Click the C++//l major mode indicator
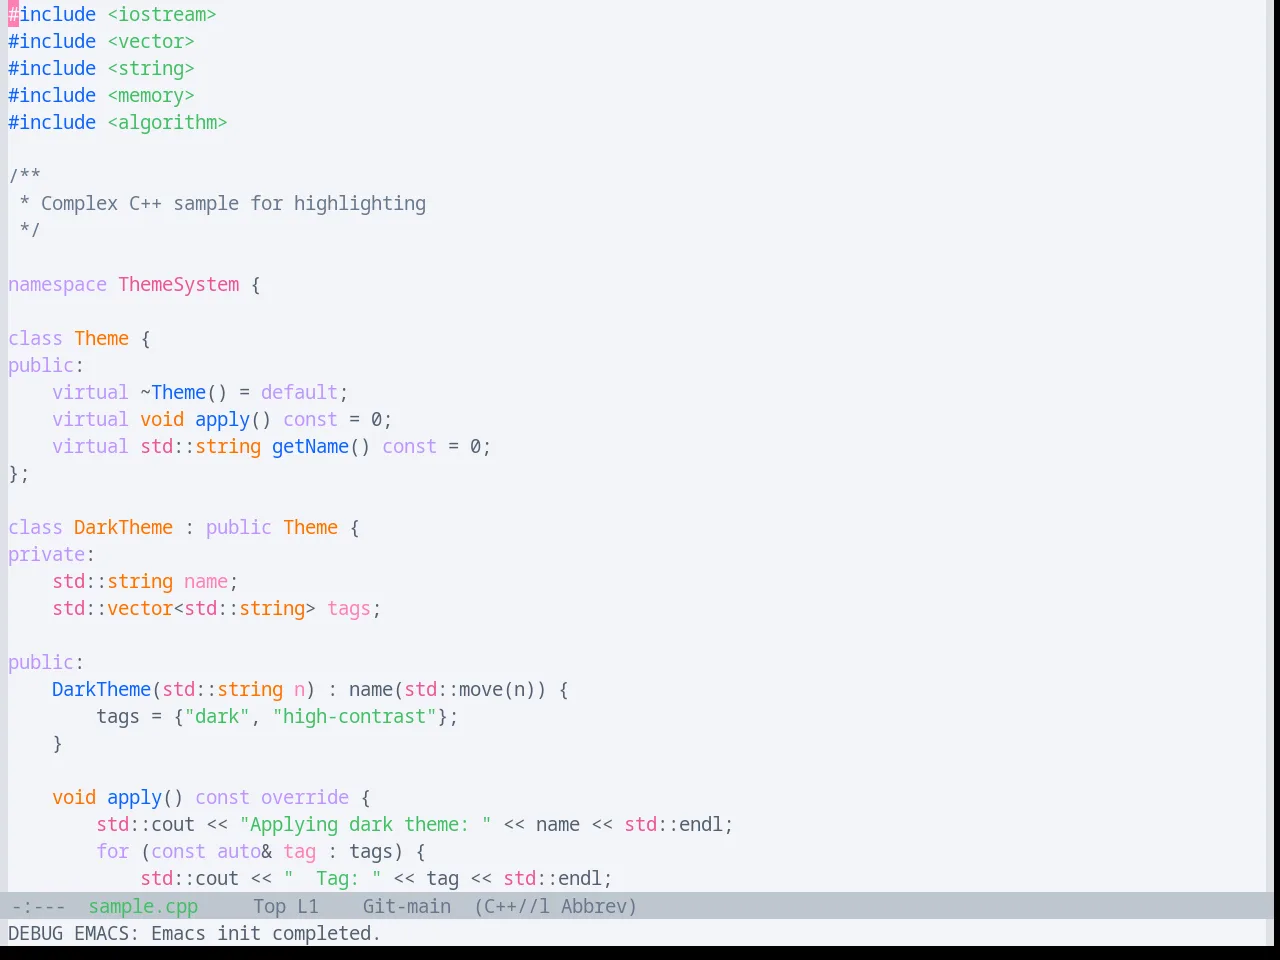Image resolution: width=1280 pixels, height=960 pixels. [512, 906]
